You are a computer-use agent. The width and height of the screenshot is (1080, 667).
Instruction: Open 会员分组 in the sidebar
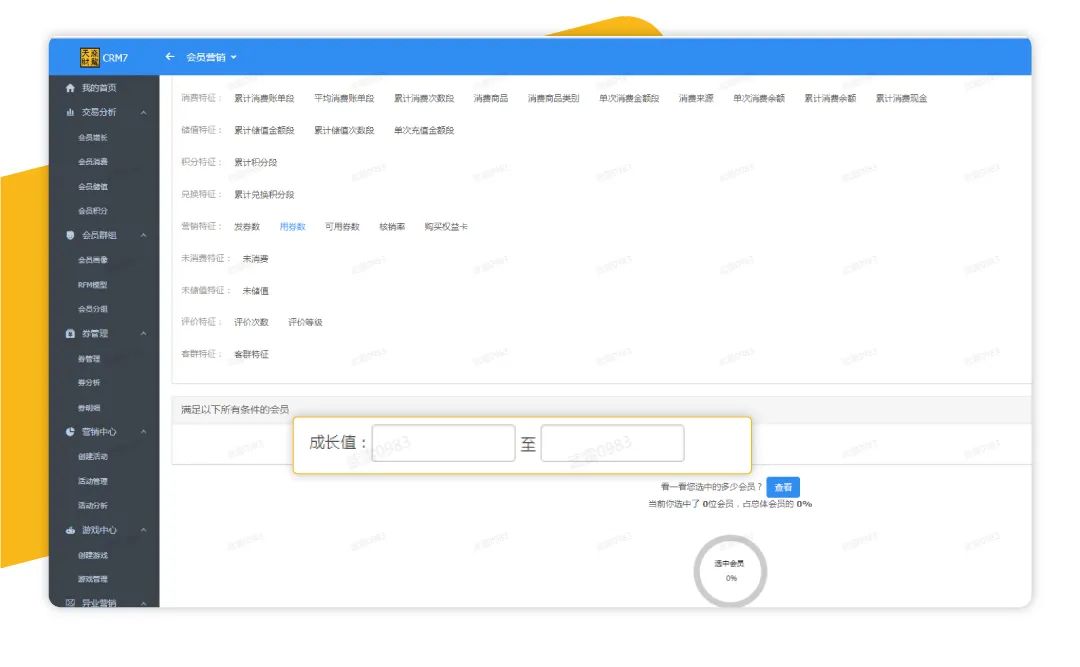click(x=93, y=309)
